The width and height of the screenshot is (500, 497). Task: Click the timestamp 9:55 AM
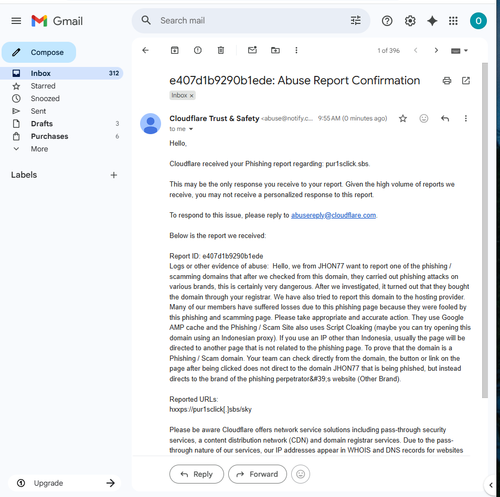352,118
